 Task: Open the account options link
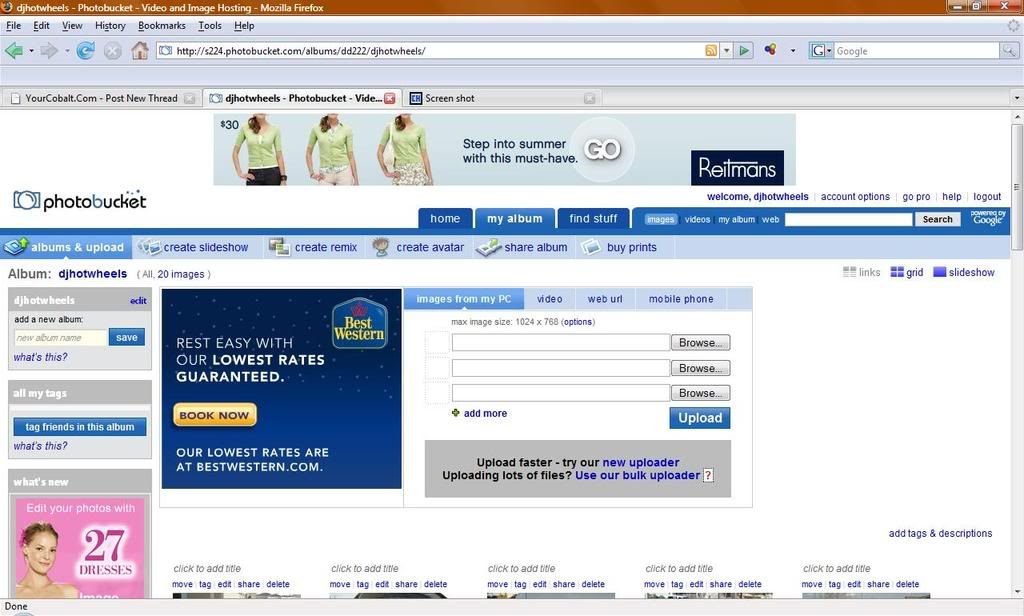855,197
